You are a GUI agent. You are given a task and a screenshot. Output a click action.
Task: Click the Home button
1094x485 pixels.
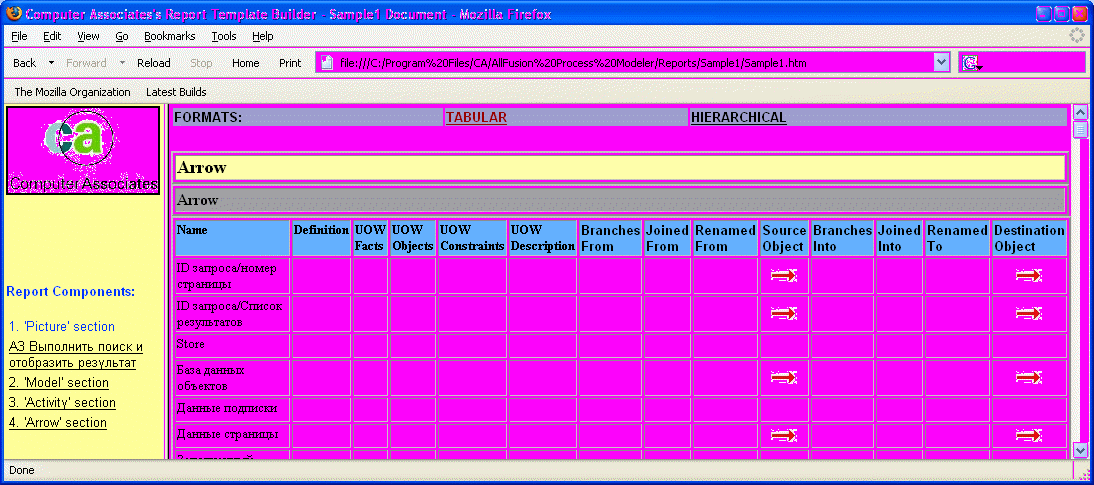[246, 63]
